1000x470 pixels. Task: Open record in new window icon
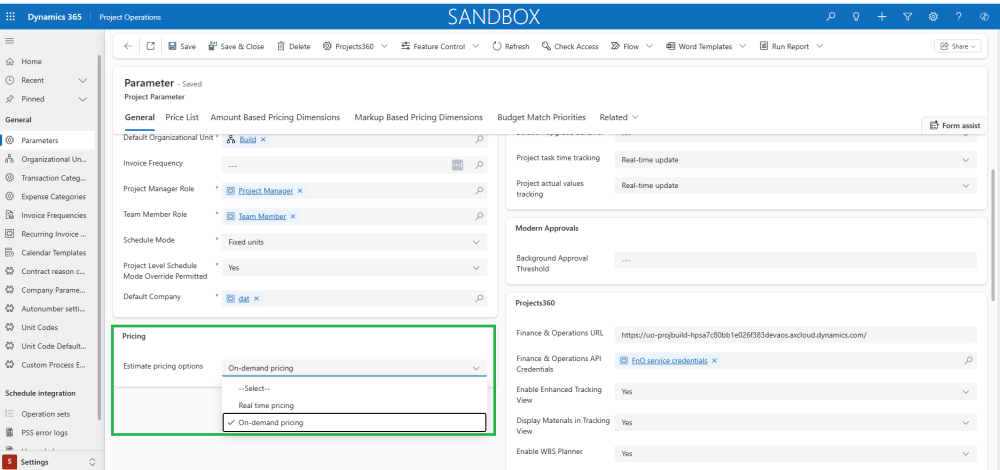click(150, 46)
